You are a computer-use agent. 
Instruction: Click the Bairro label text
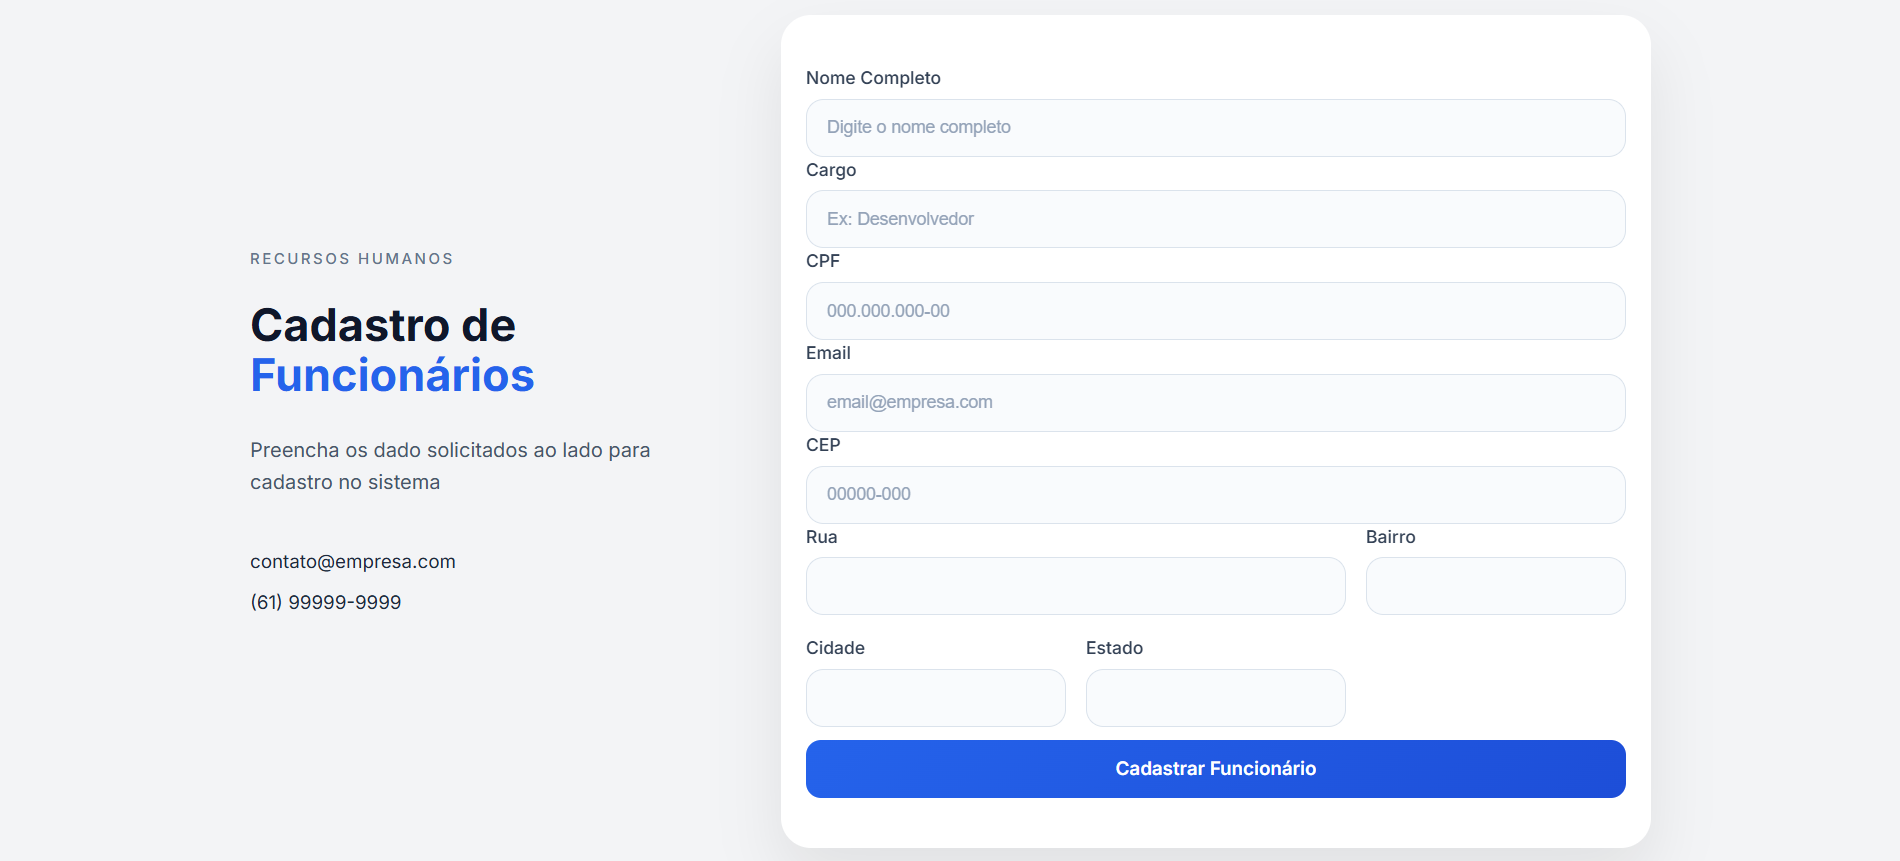pyautogui.click(x=1390, y=537)
